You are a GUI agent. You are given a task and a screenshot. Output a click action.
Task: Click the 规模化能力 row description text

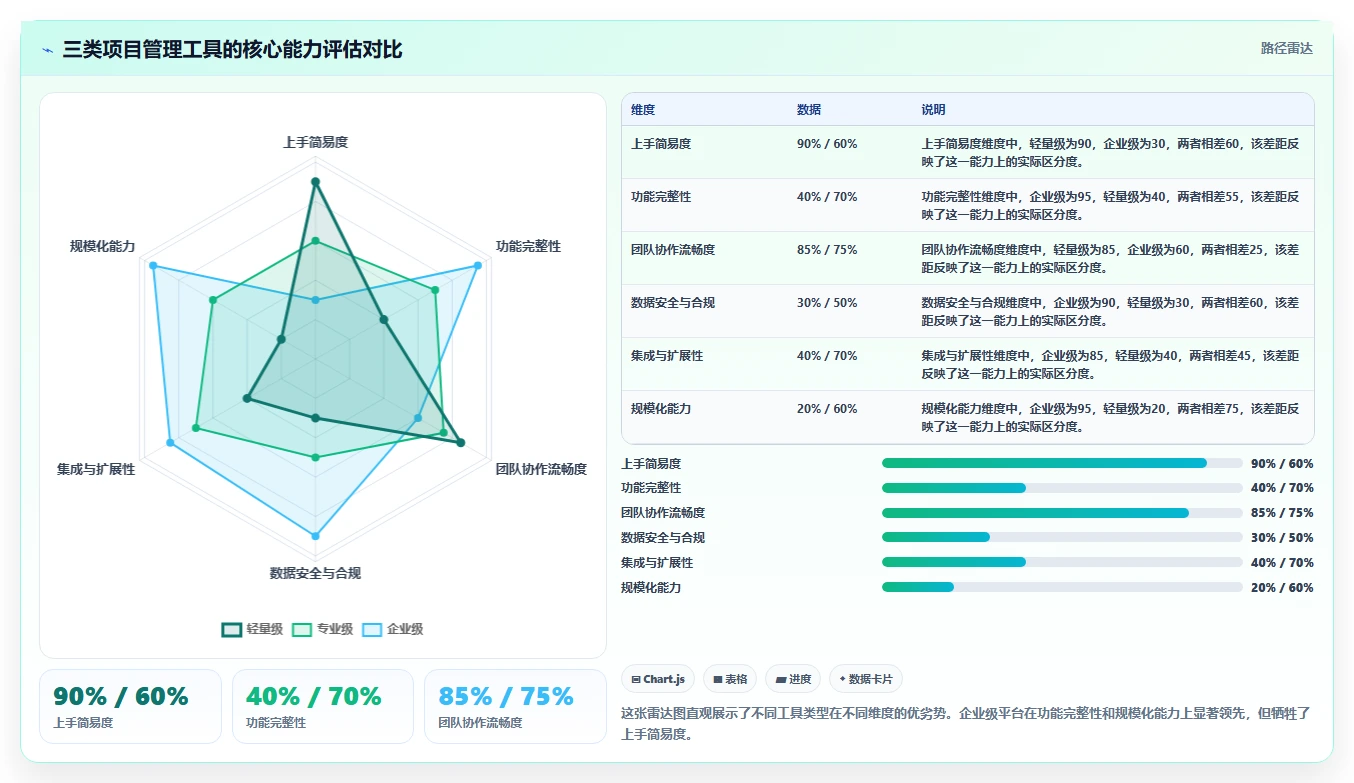pos(1110,418)
